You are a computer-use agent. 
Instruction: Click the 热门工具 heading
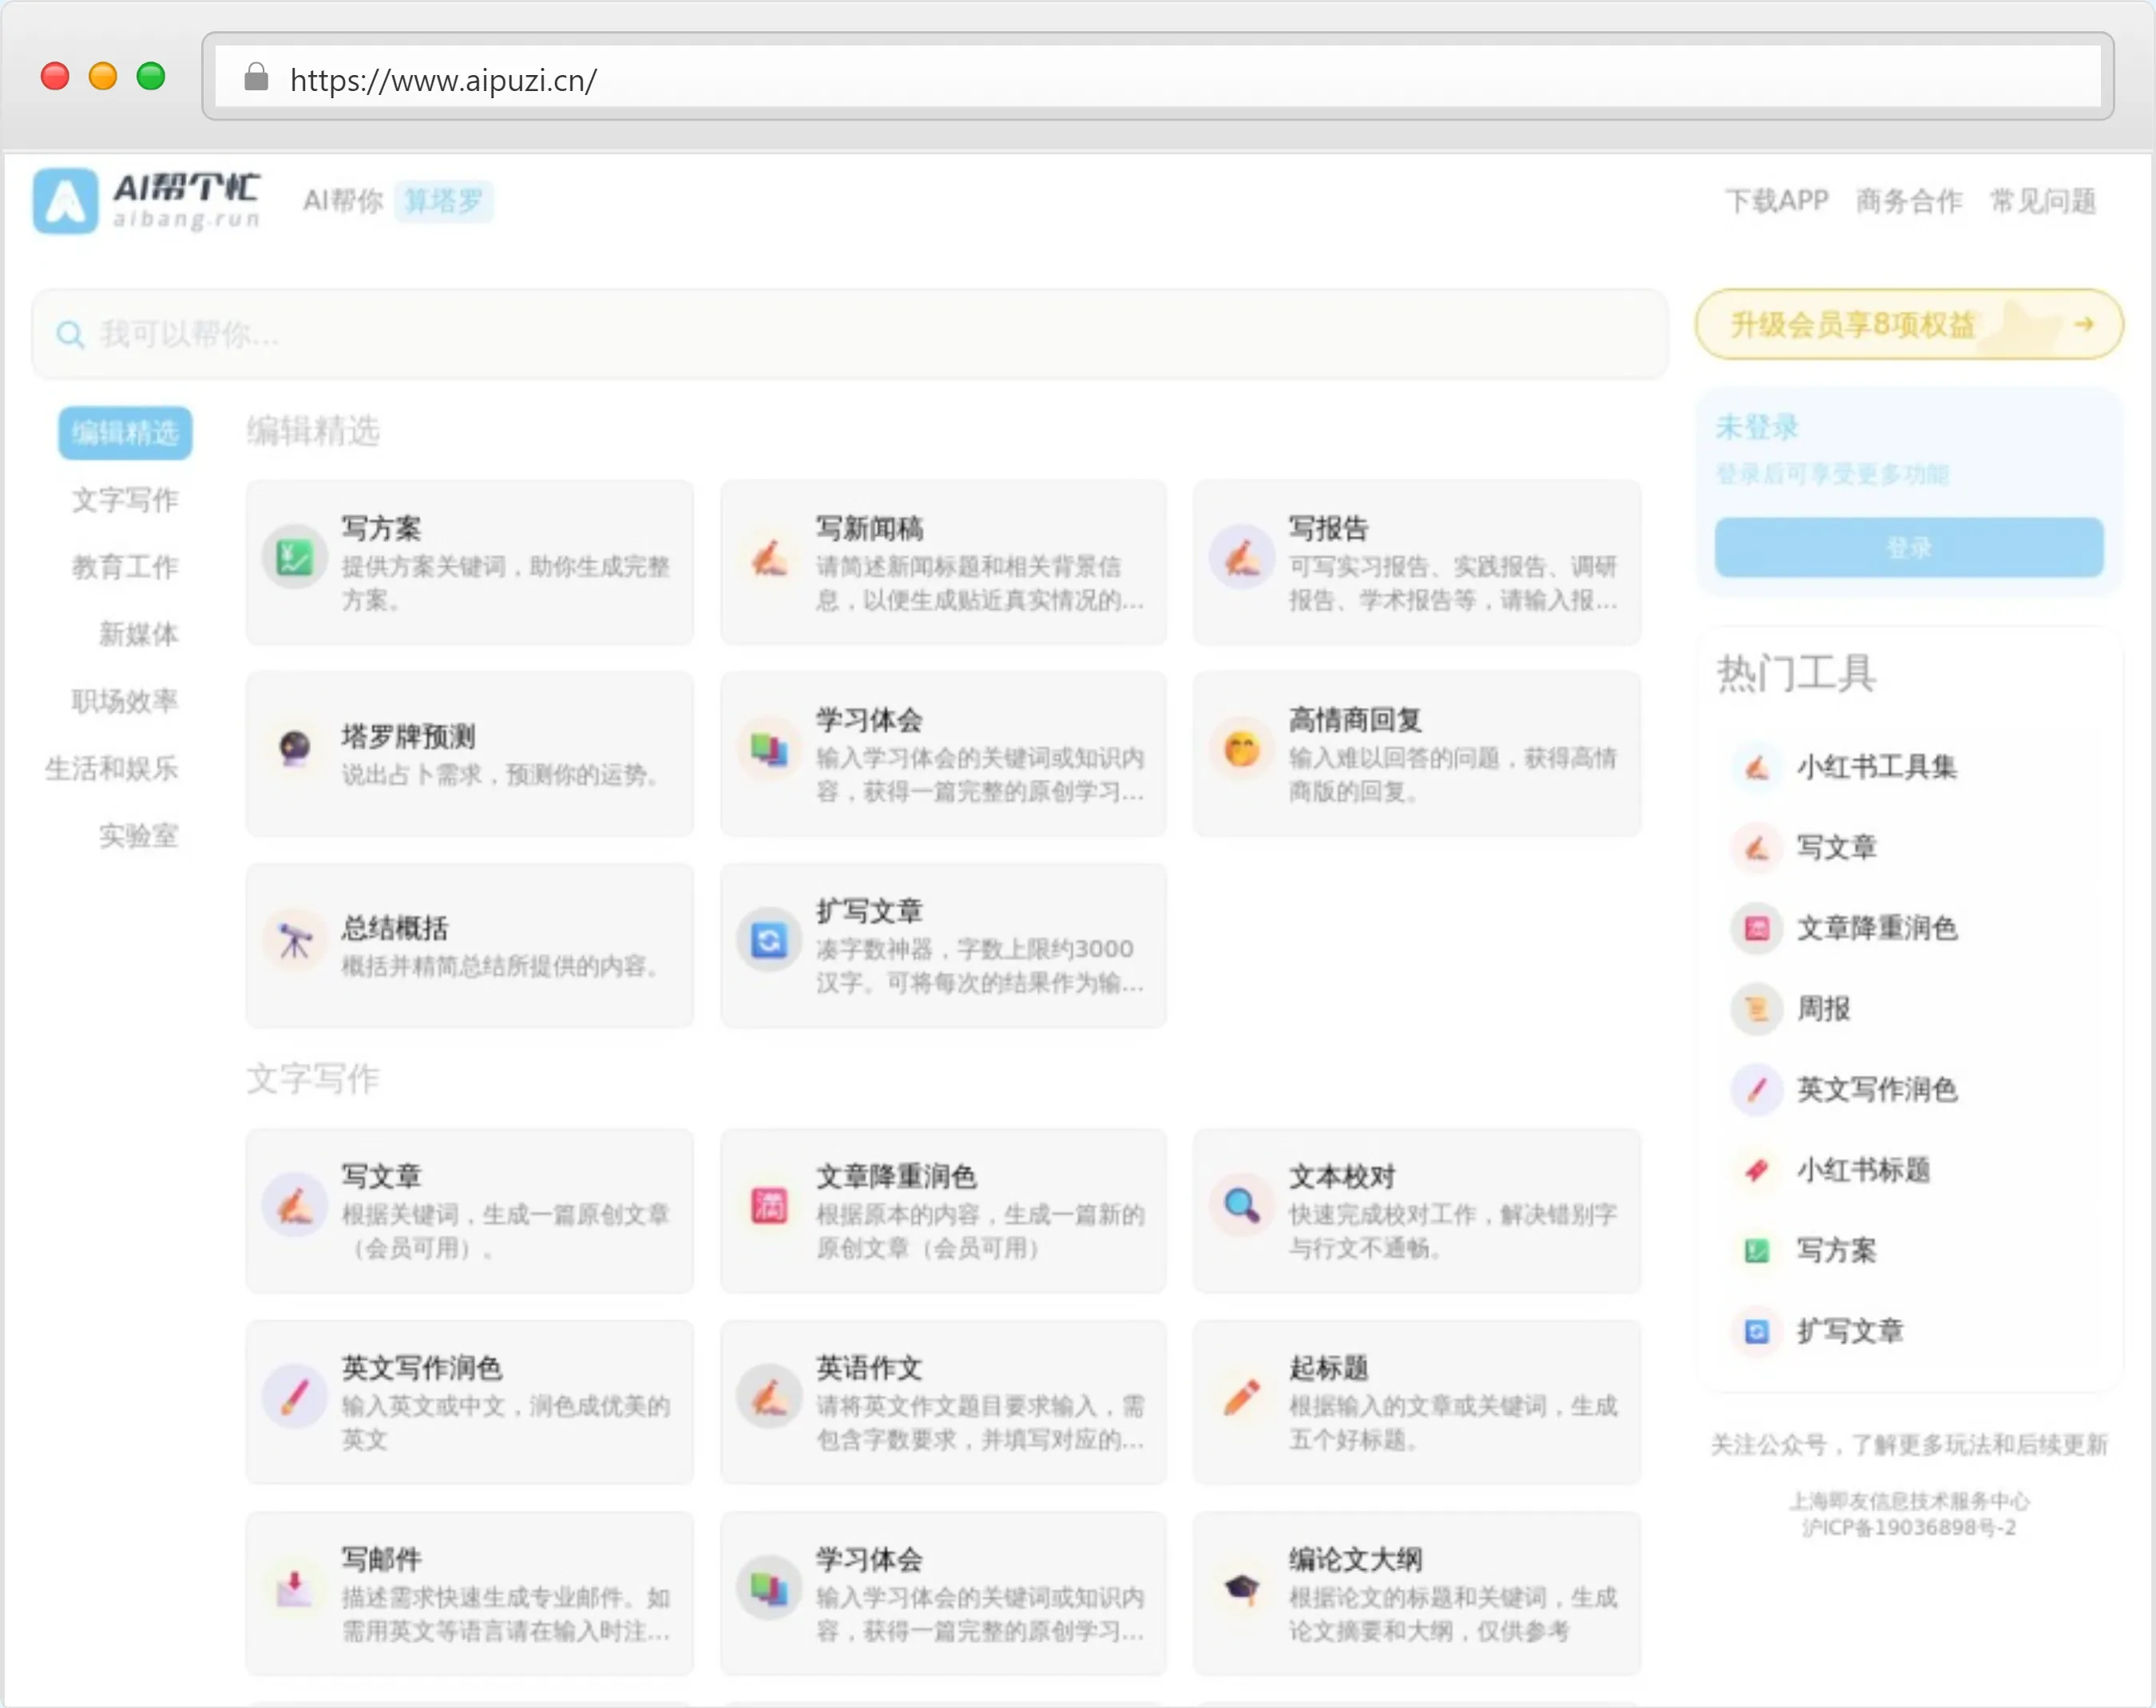pos(1796,674)
